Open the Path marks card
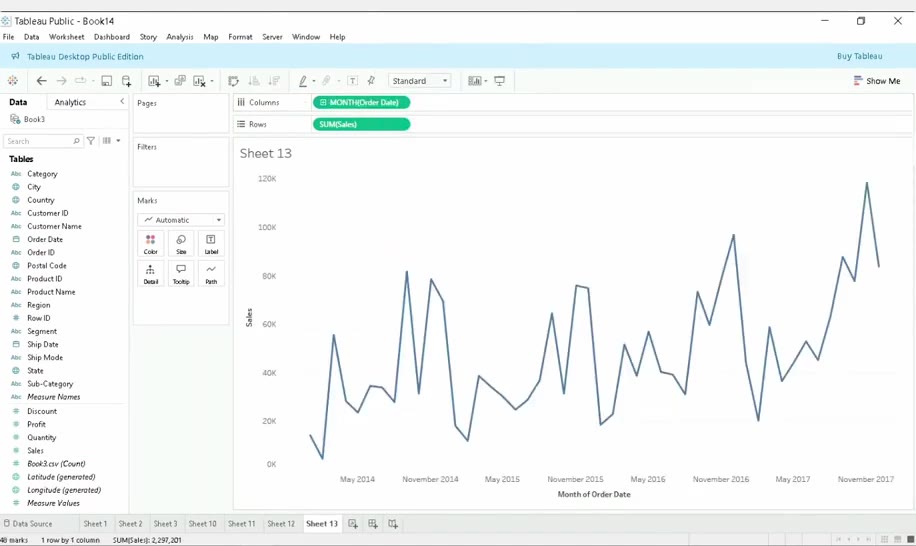Image resolution: width=916 pixels, height=546 pixels. coord(211,273)
